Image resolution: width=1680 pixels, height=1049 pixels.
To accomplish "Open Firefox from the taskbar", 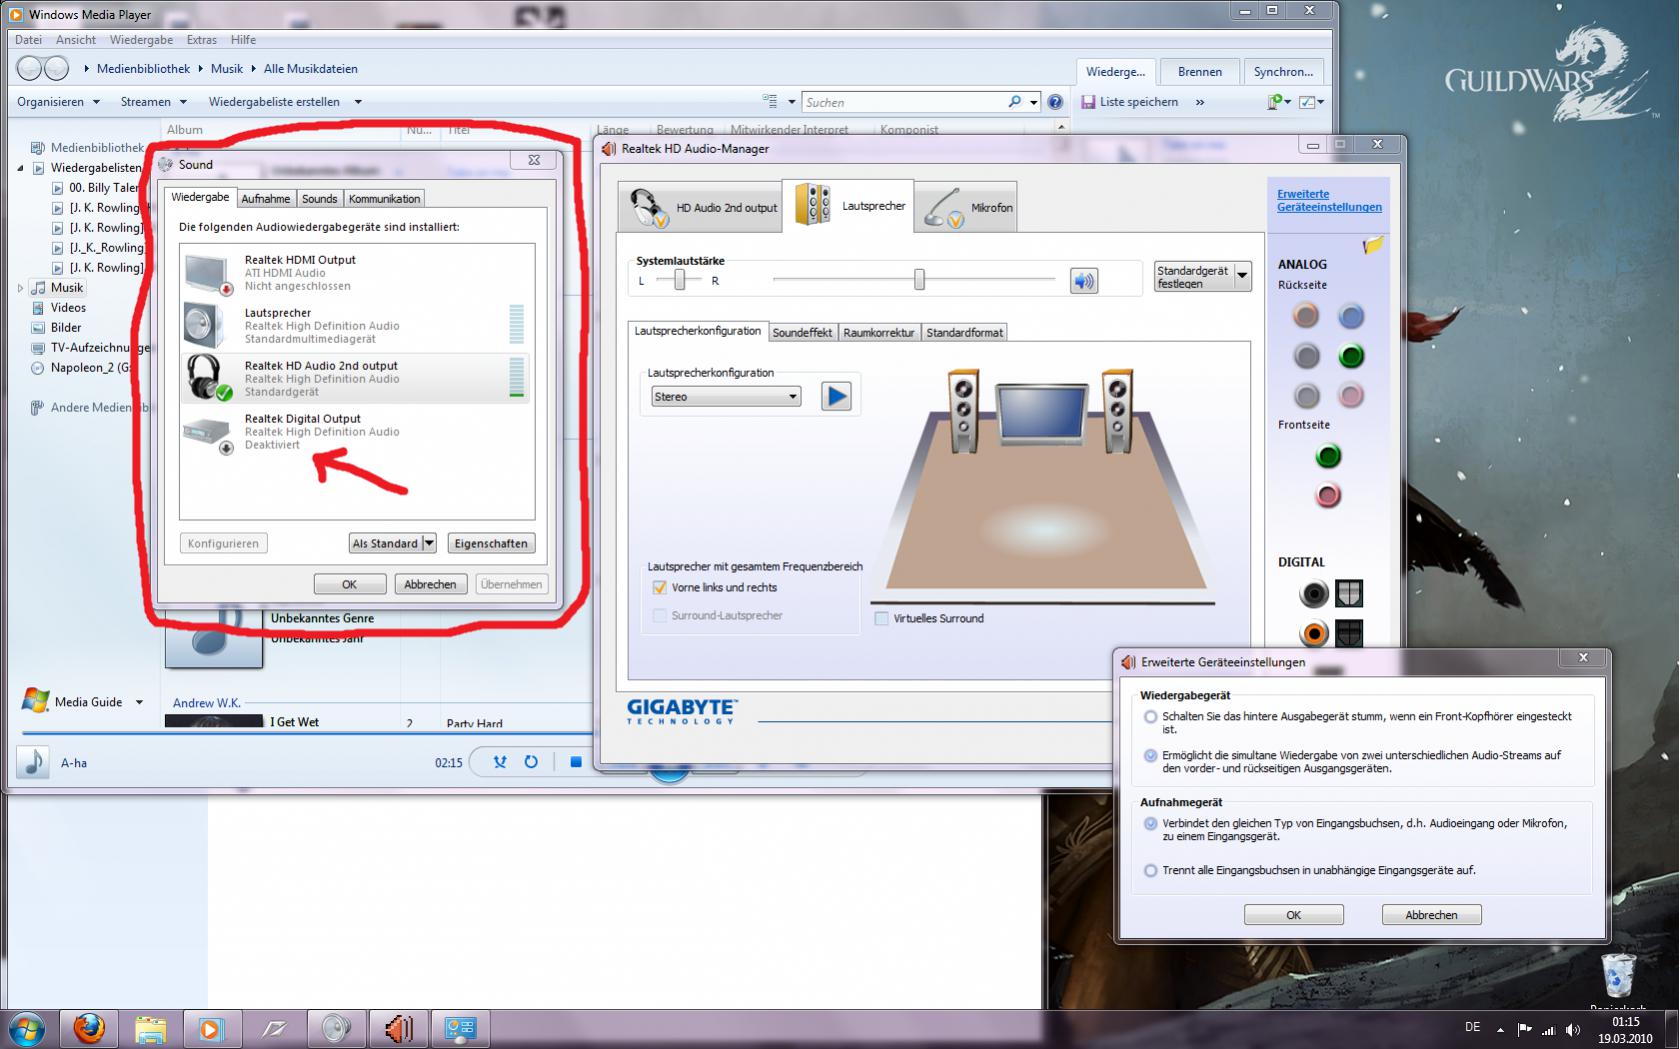I will [89, 1028].
